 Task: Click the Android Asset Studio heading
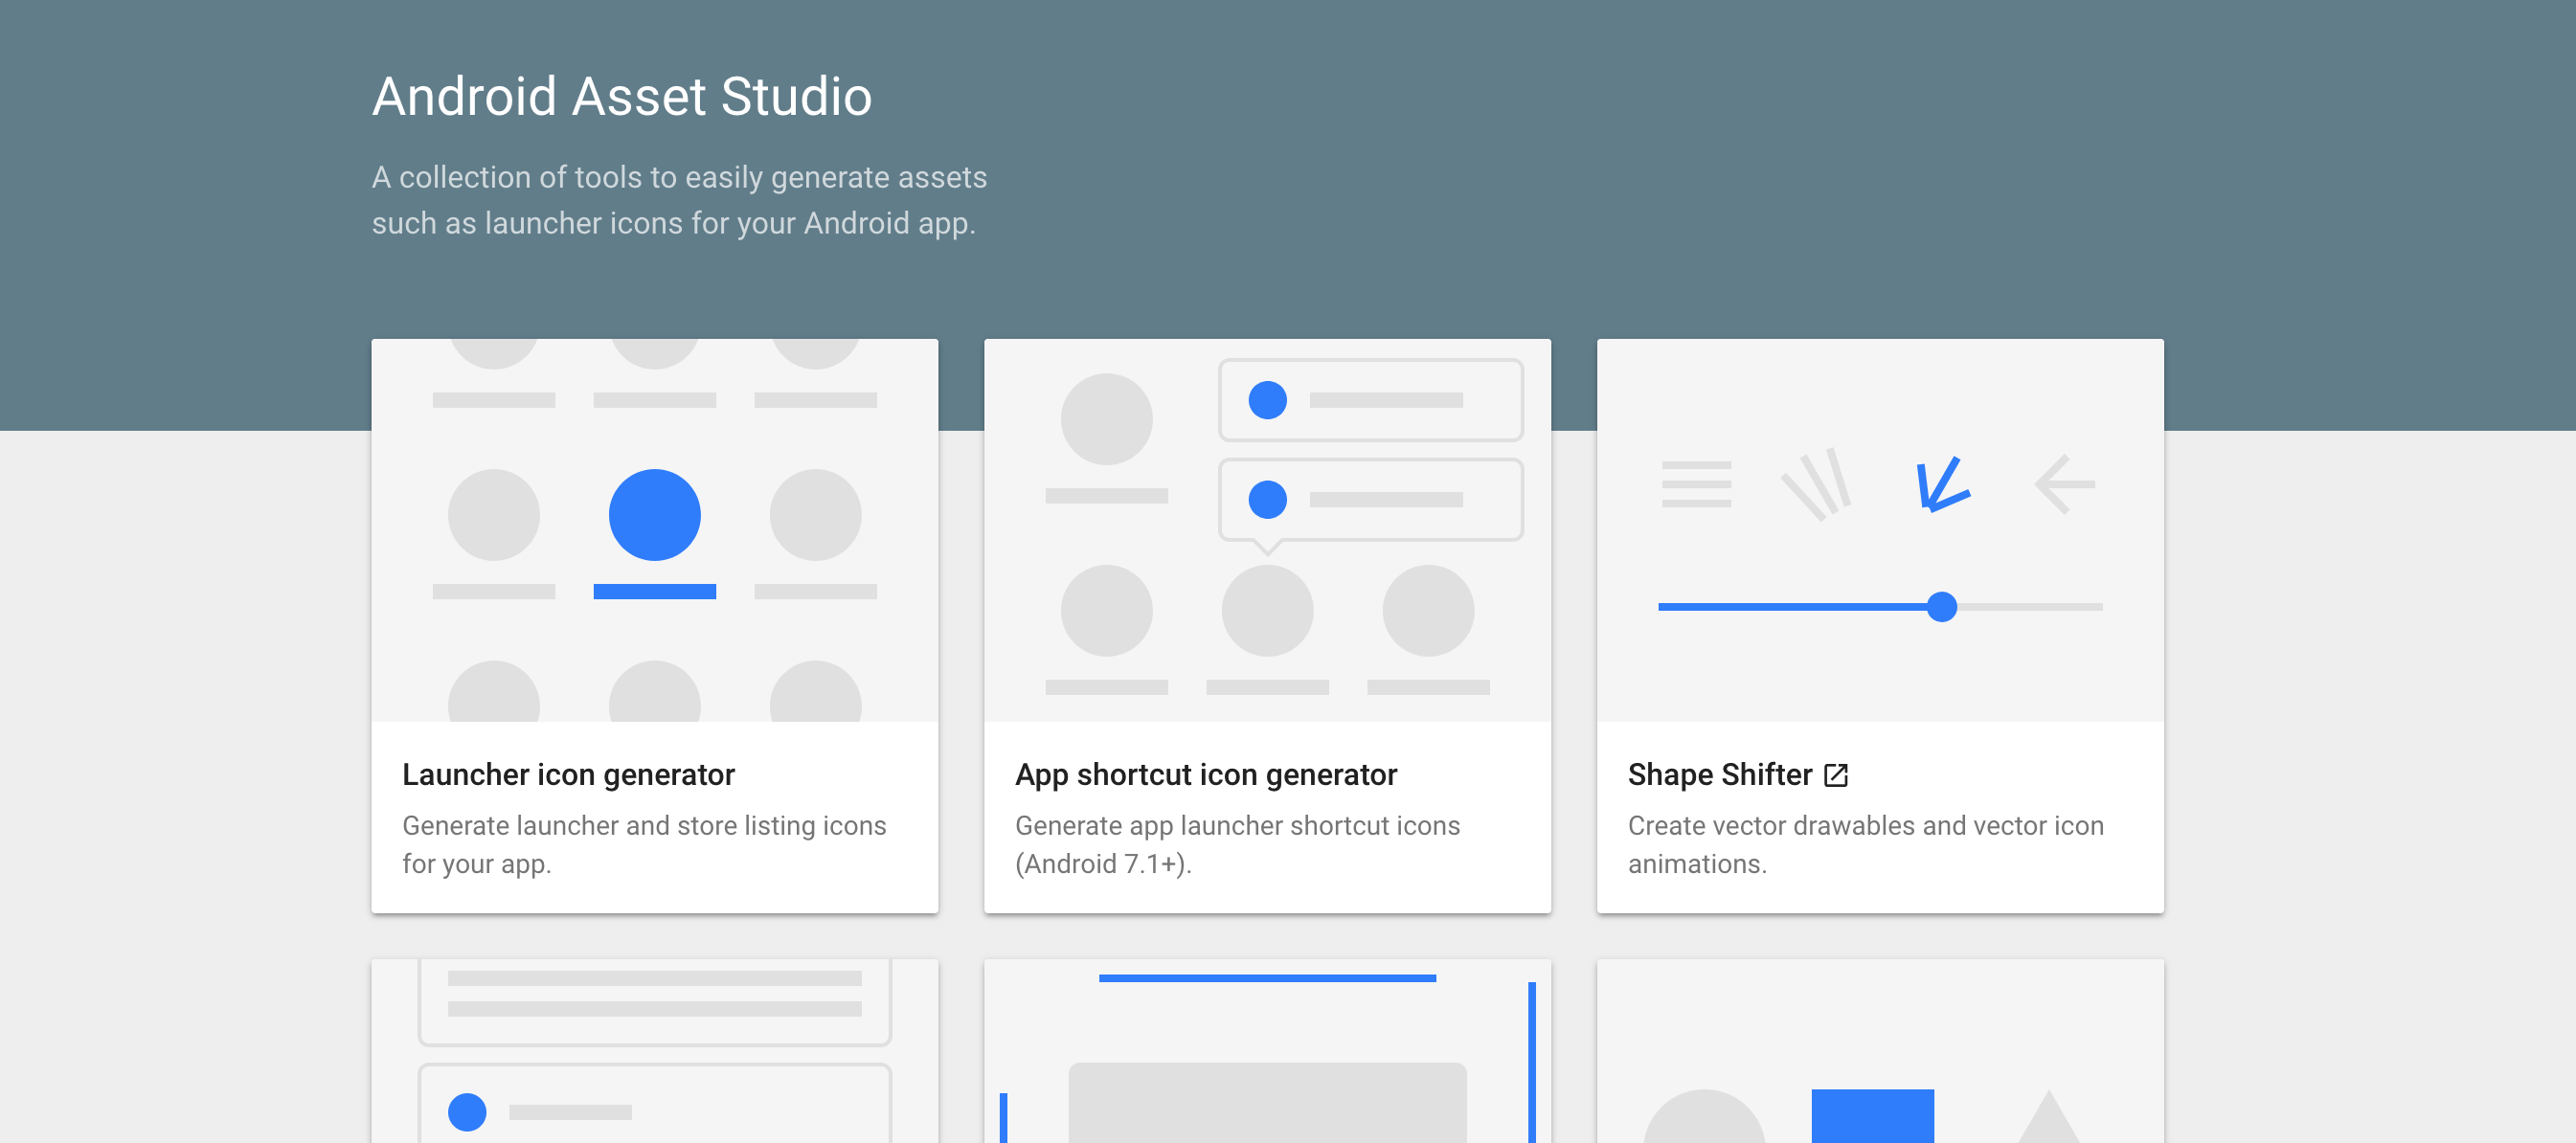622,96
